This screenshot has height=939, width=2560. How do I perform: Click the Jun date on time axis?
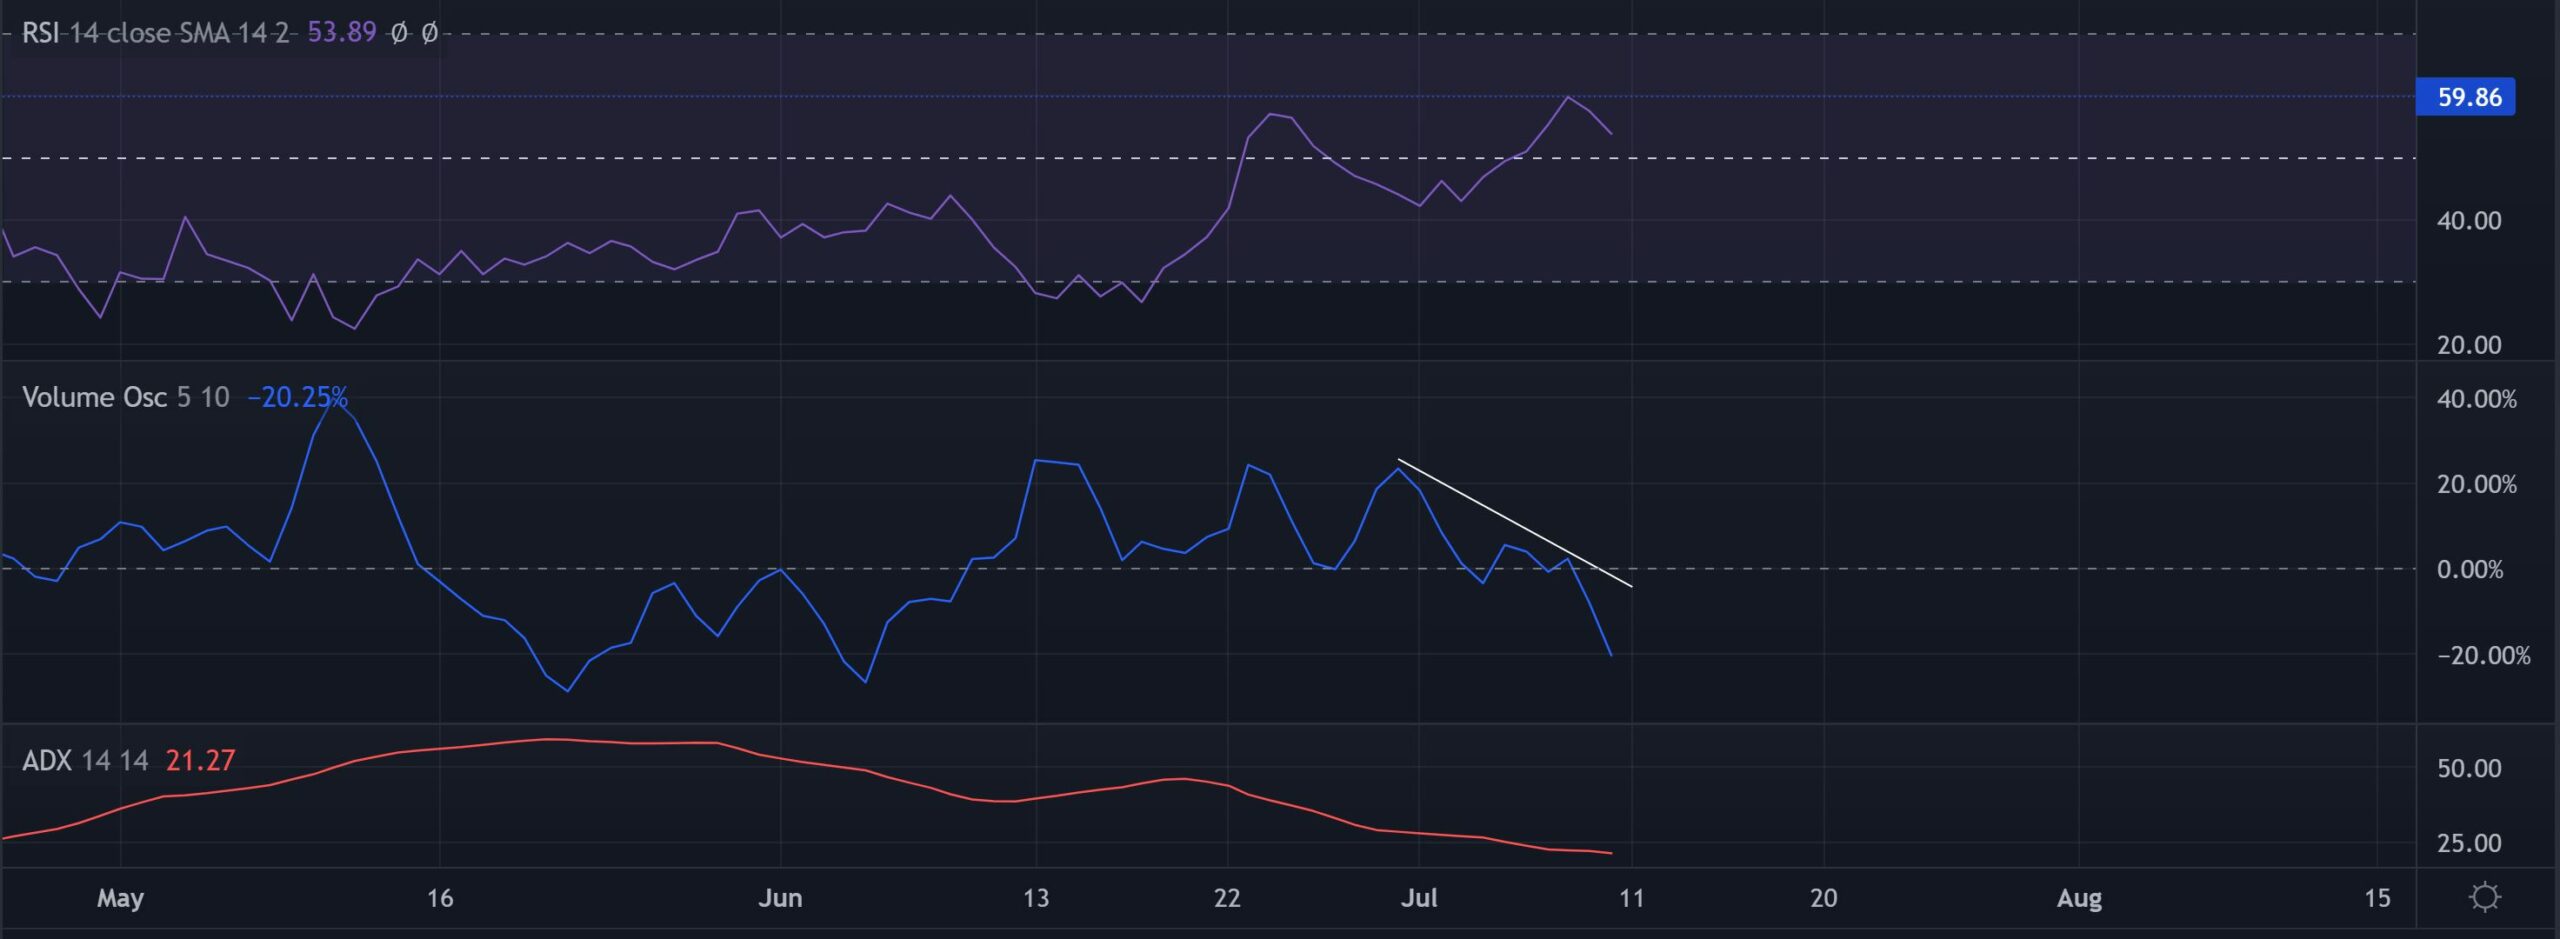[780, 898]
